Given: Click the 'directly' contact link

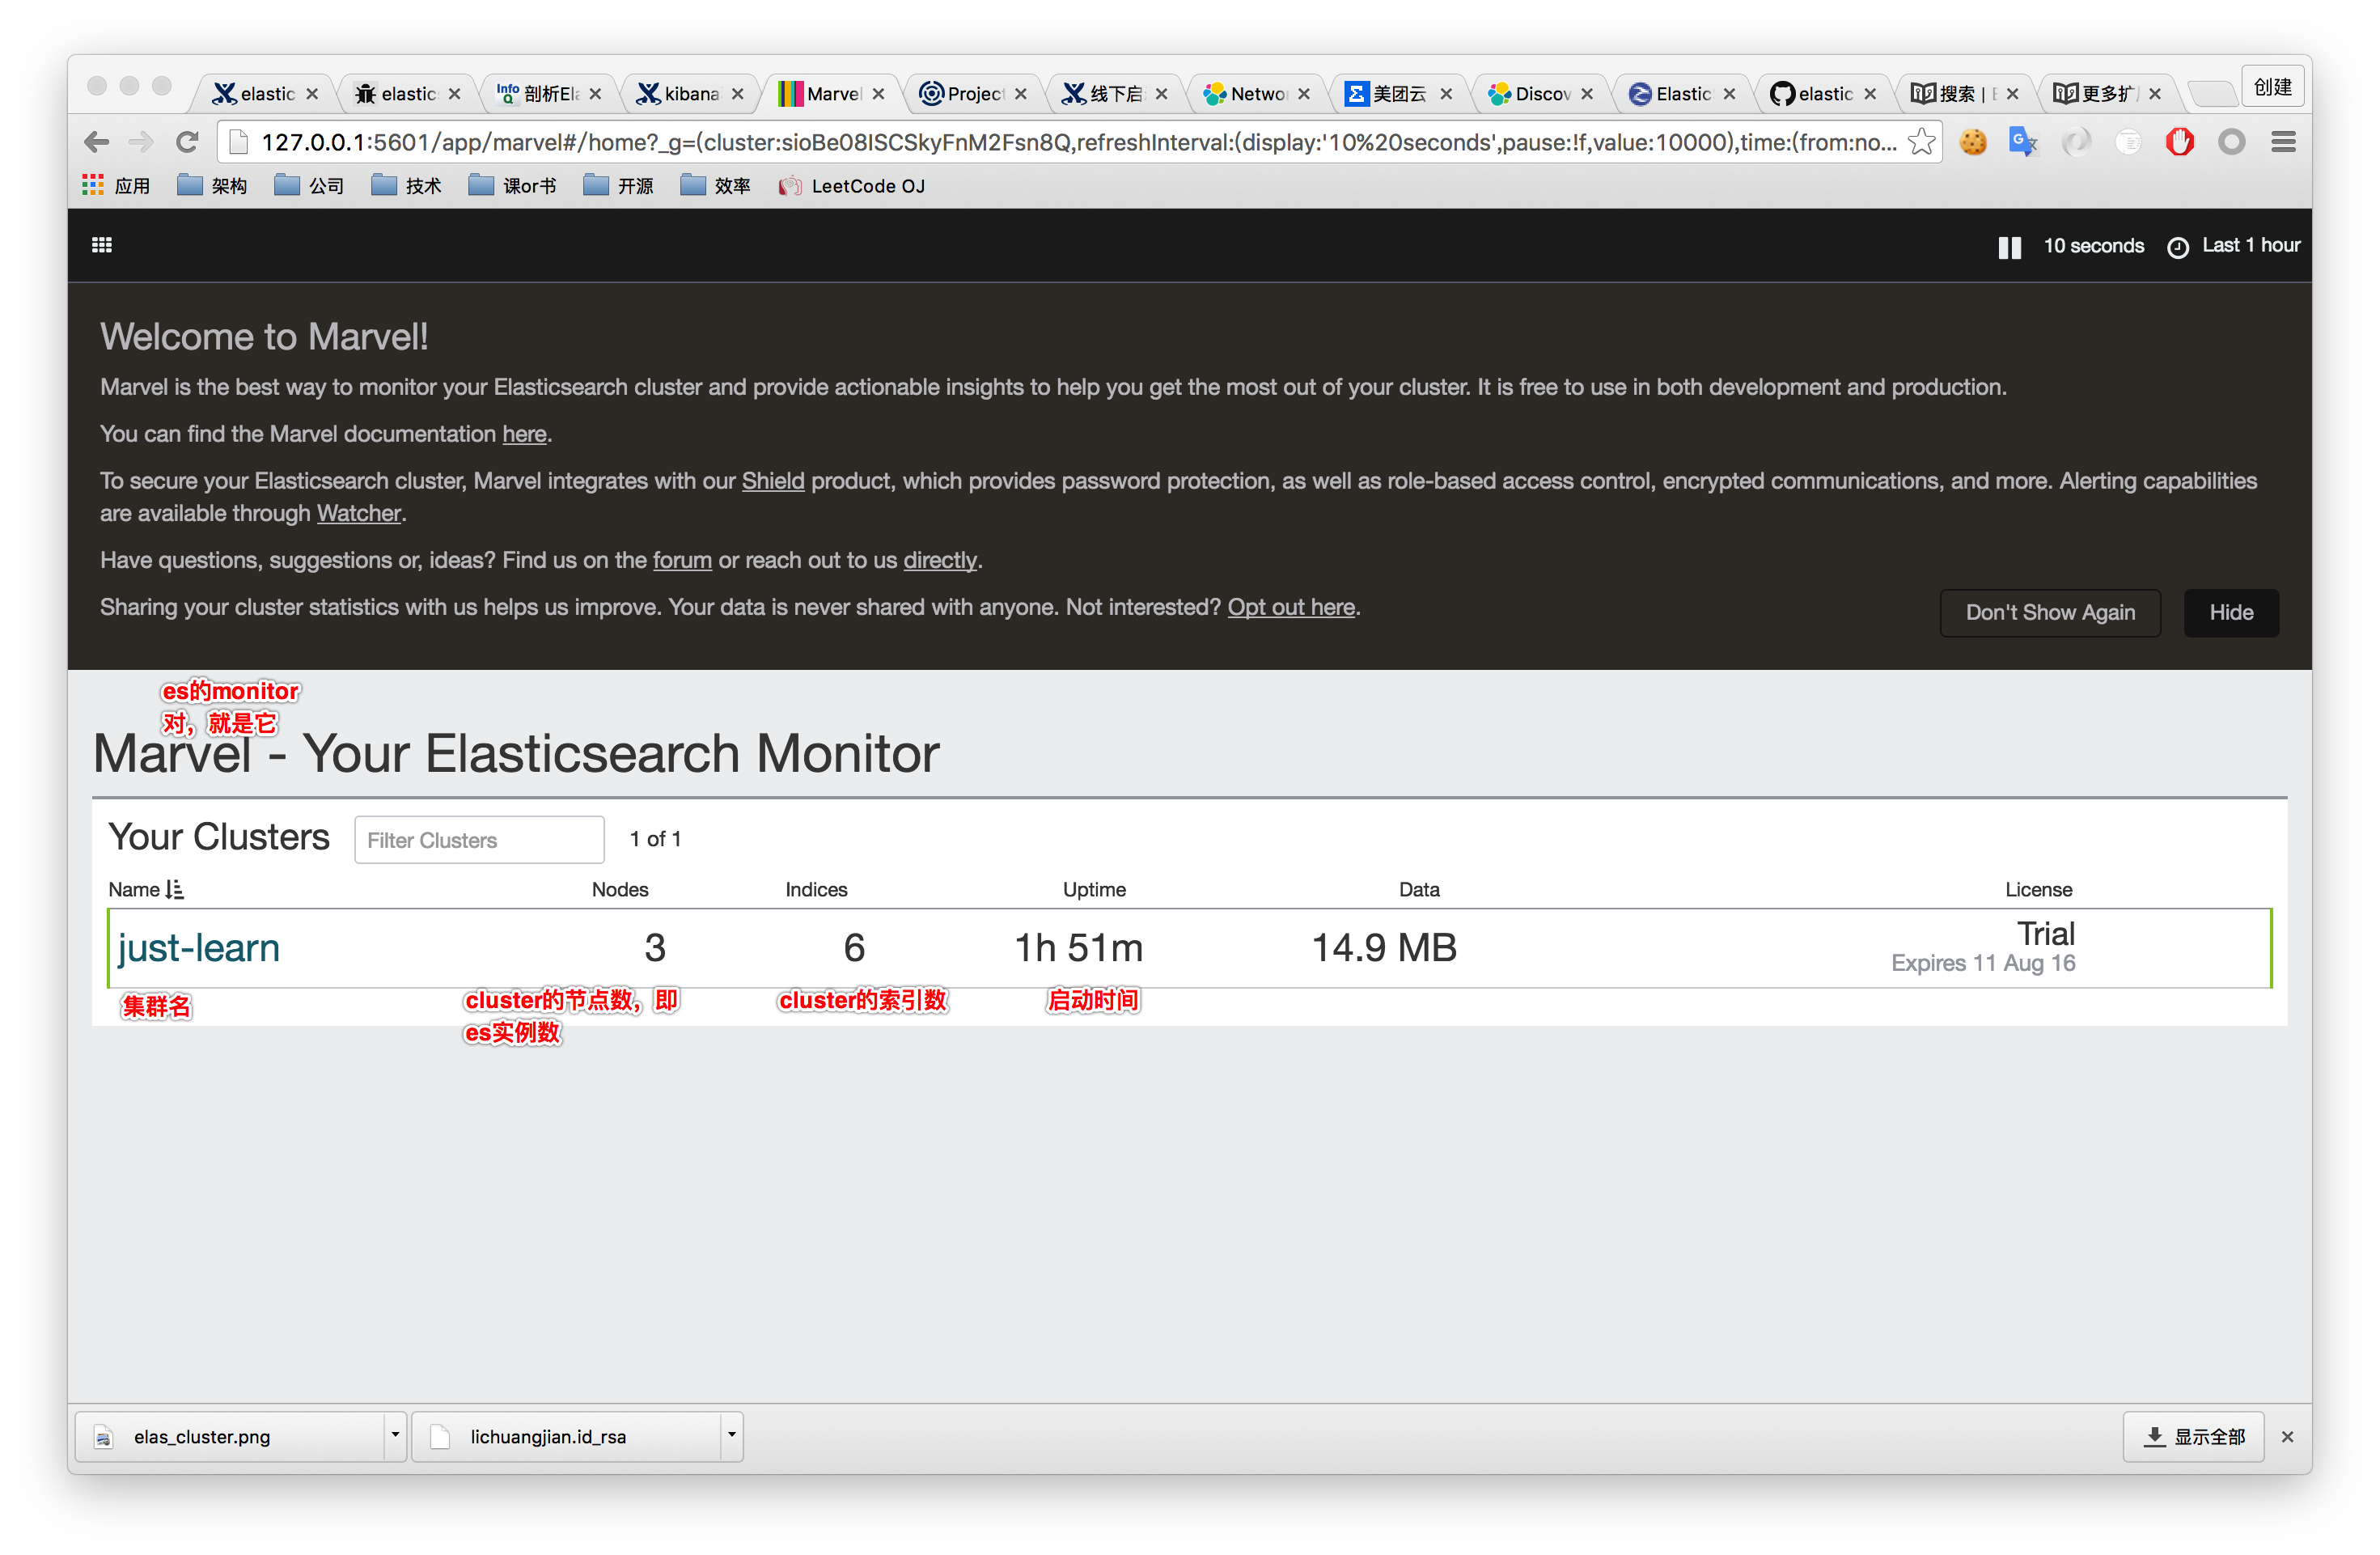Looking at the screenshot, I should coord(940,560).
